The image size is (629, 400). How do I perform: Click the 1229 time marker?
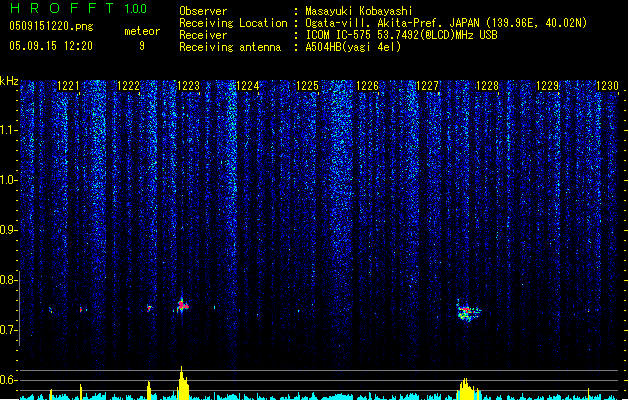548,85
